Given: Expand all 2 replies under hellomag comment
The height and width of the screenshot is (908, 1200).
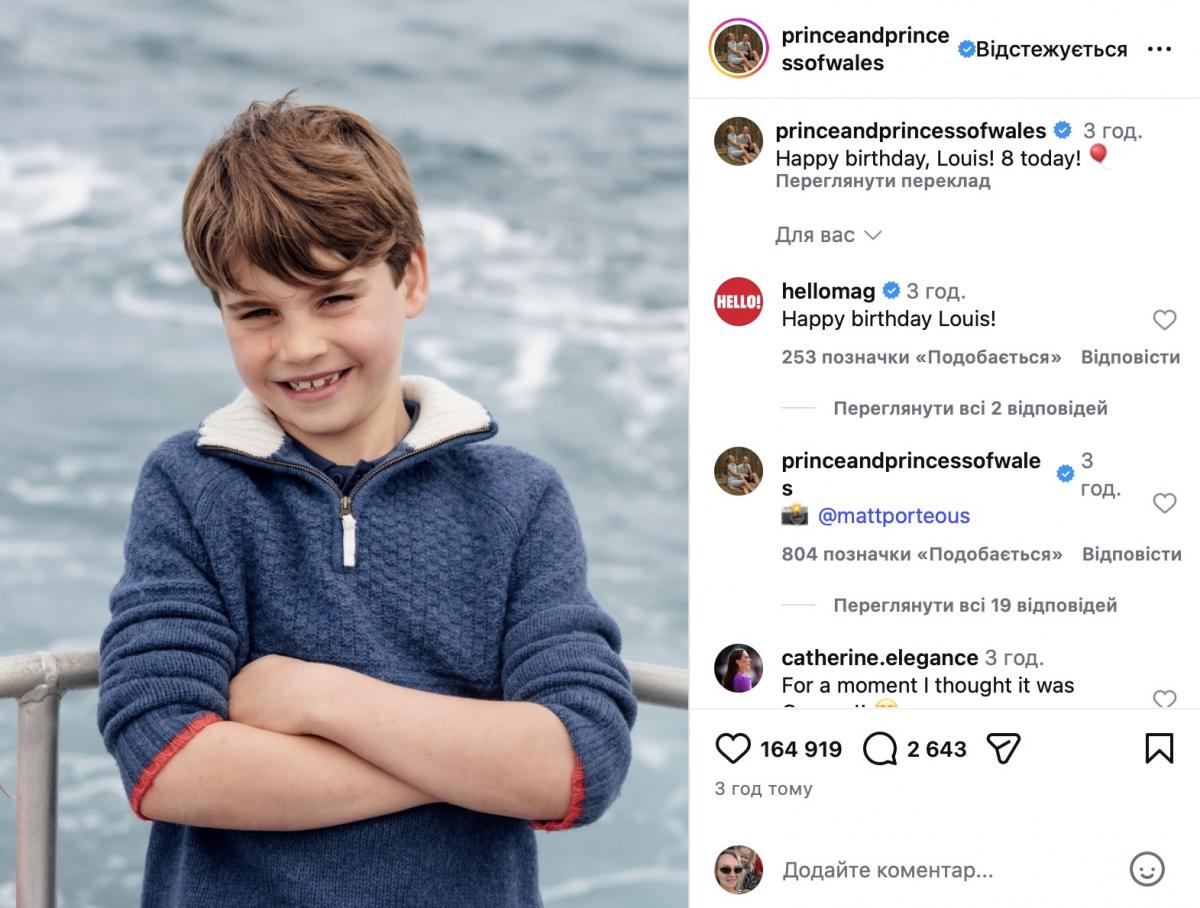Looking at the screenshot, I should pos(970,408).
